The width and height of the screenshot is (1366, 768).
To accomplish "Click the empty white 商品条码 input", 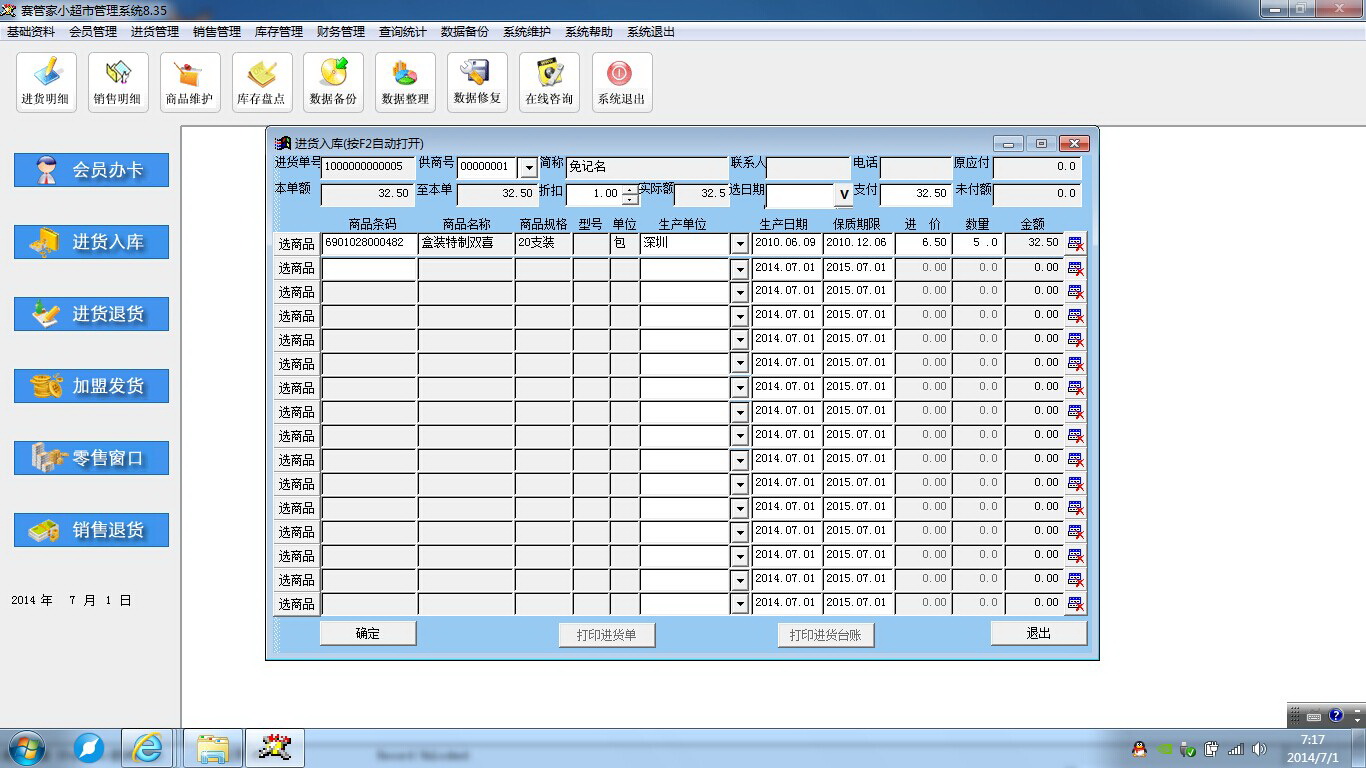I will click(369, 268).
